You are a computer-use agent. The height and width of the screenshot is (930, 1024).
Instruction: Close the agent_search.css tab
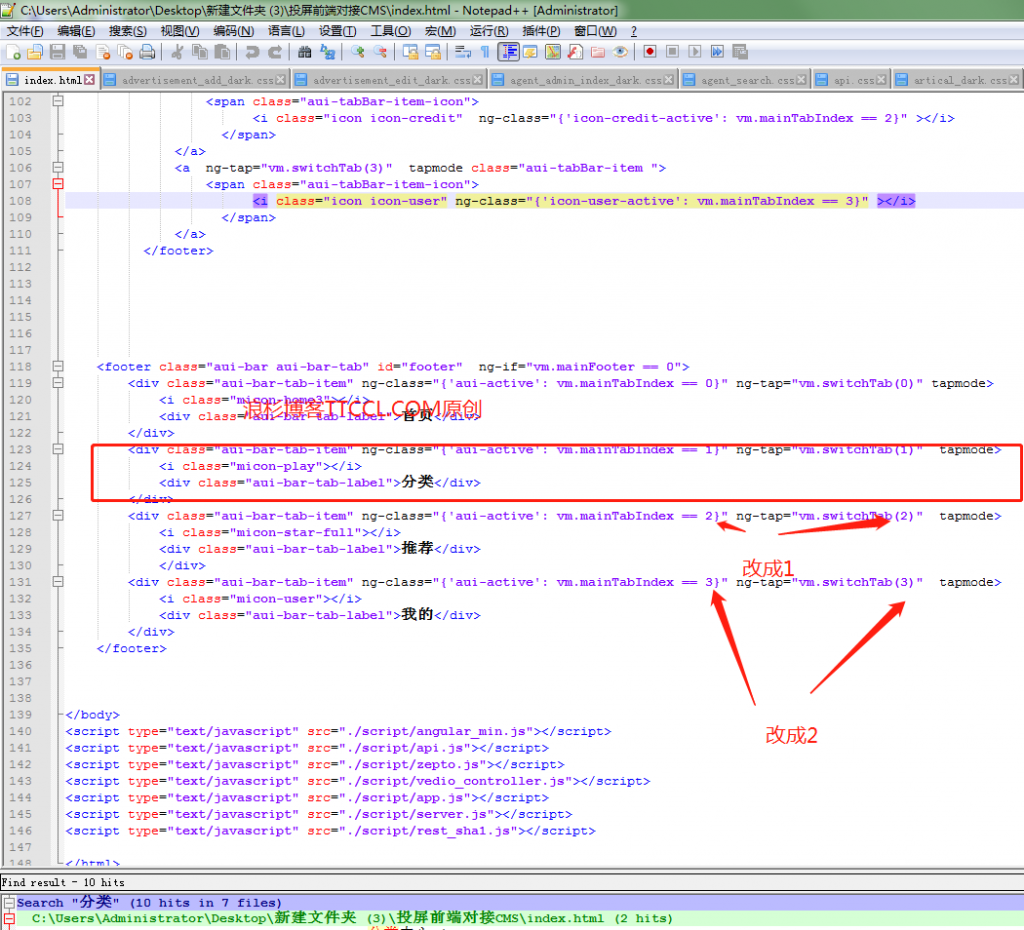point(801,80)
